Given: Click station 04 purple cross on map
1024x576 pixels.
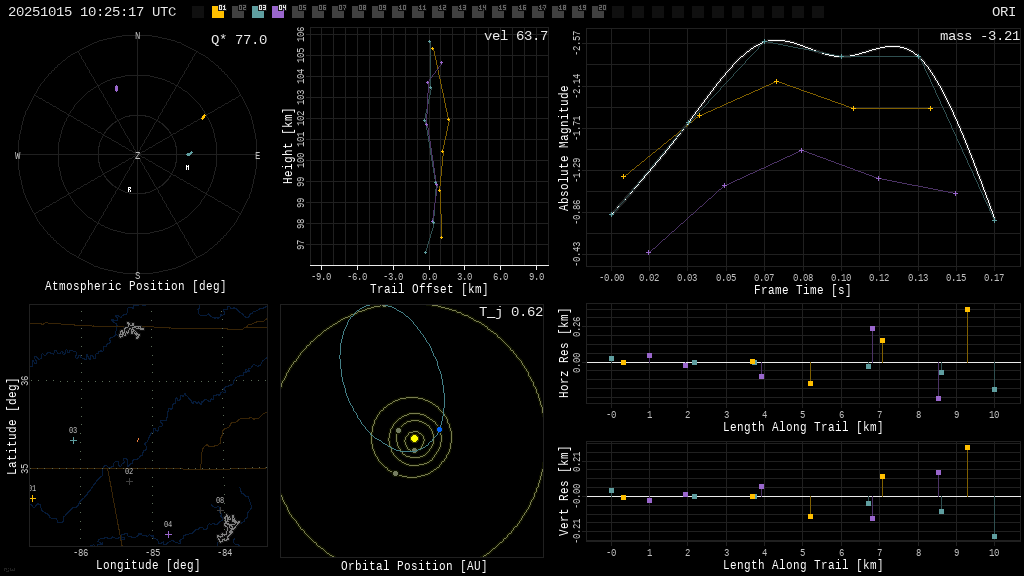Looking at the screenshot, I should 168,534.
